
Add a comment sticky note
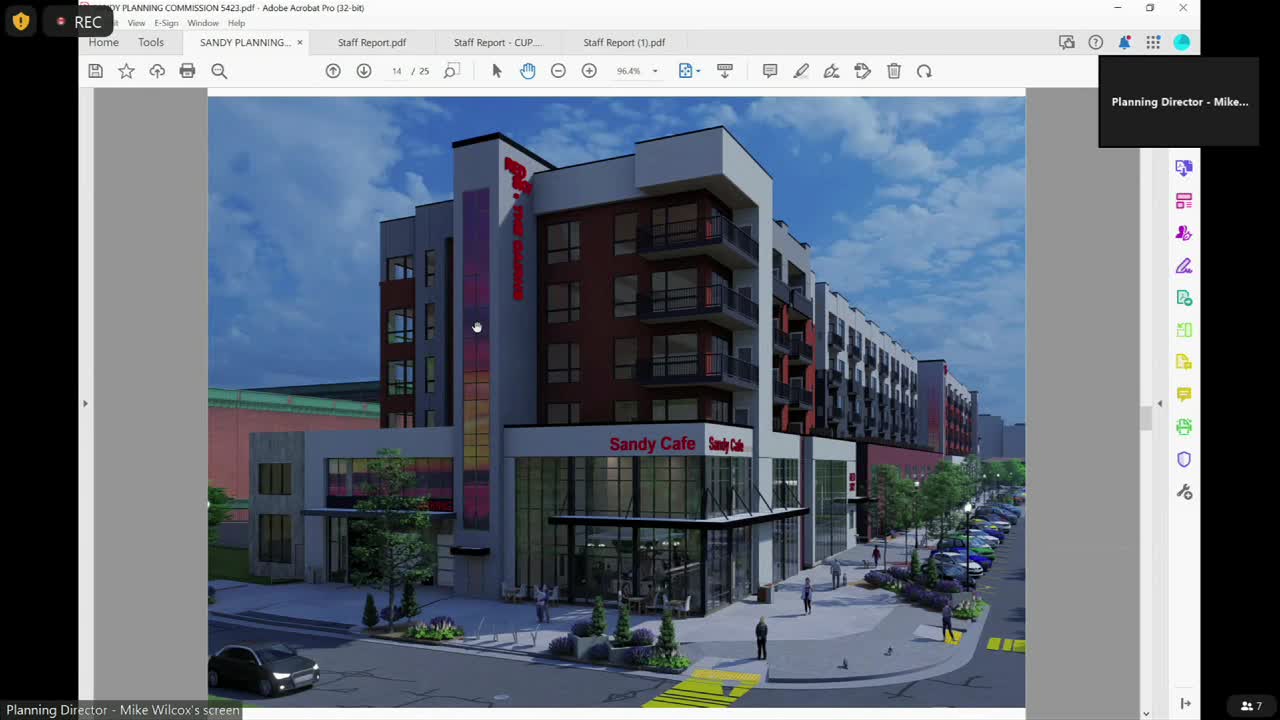[x=770, y=71]
